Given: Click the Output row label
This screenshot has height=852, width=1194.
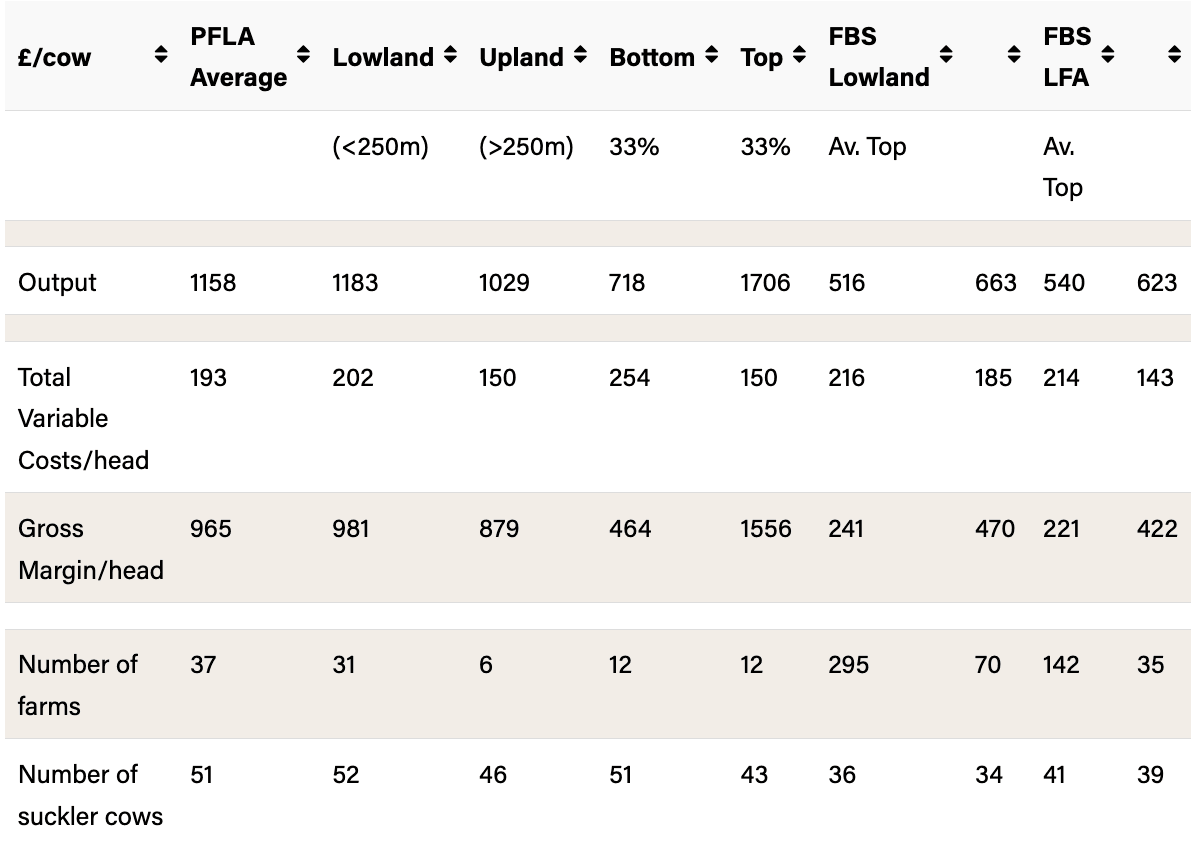Looking at the screenshot, I should coord(57,282).
